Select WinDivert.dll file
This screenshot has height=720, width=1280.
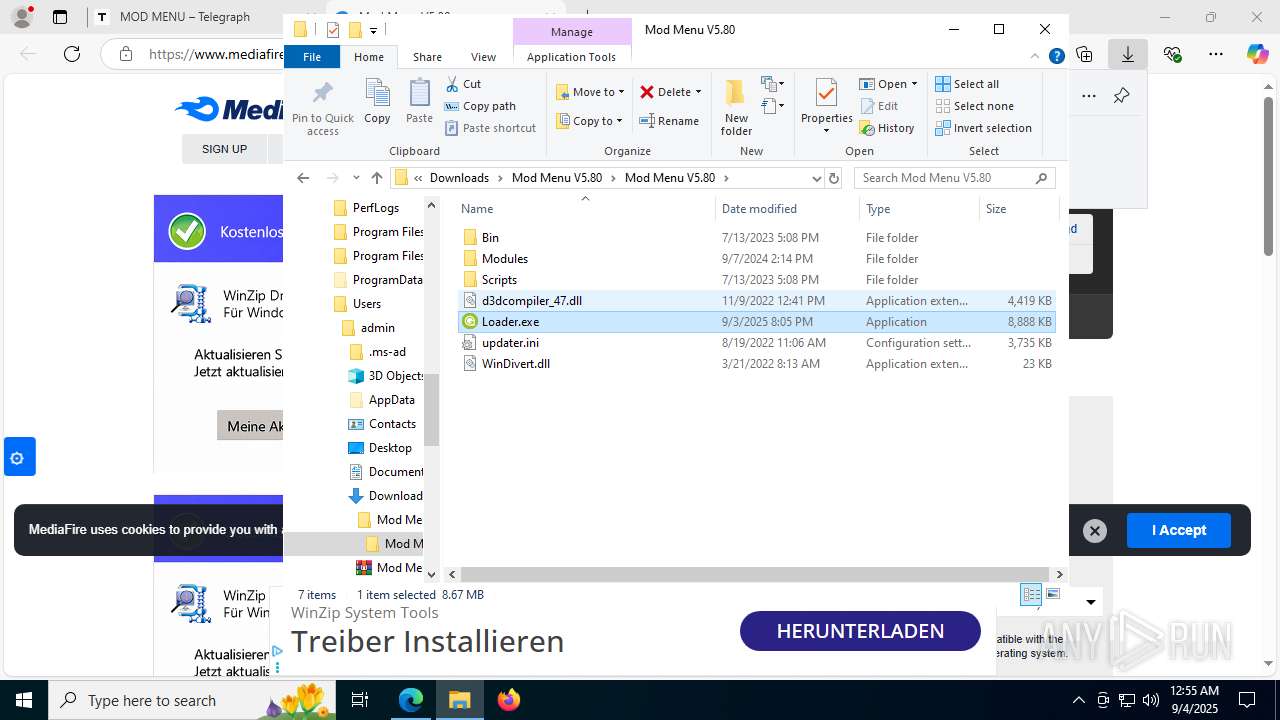[757, 364]
